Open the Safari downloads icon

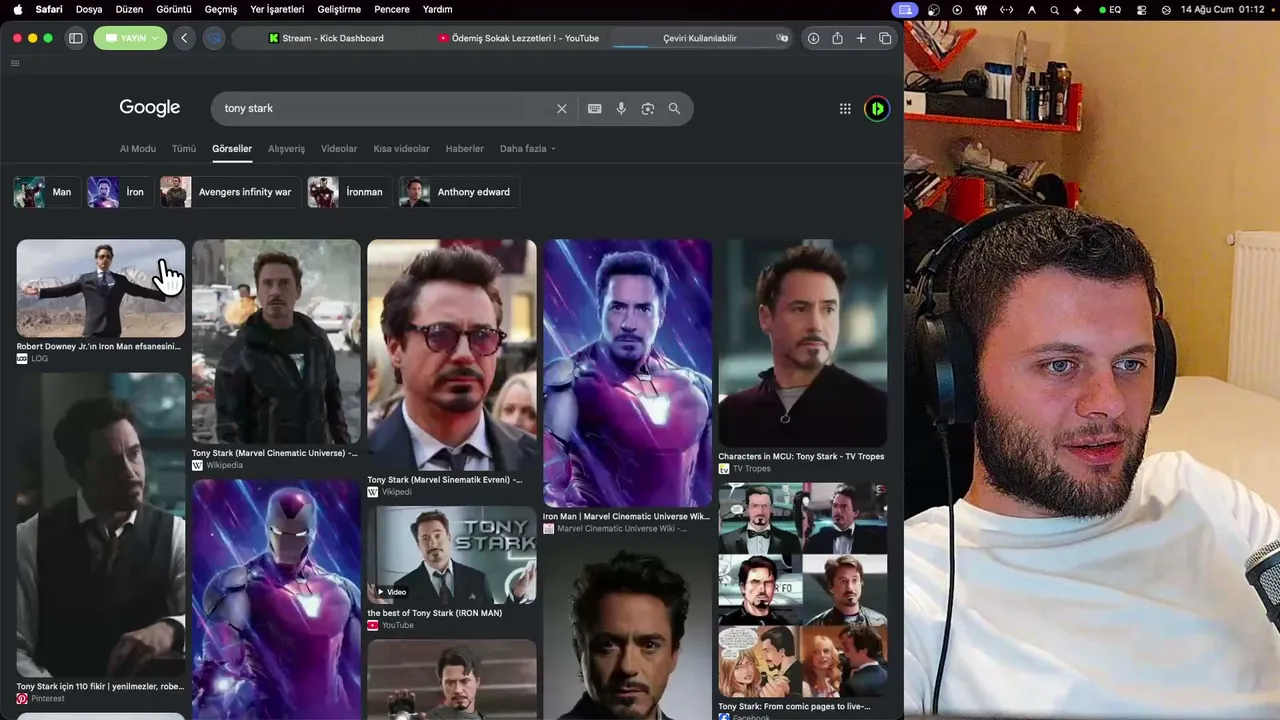pos(813,38)
